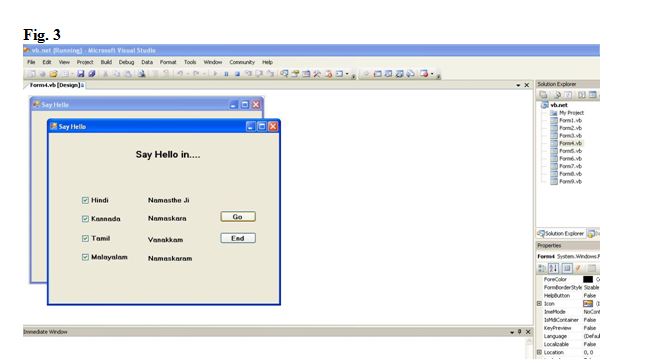Uncheck the Malayalam checkbox

[85, 257]
